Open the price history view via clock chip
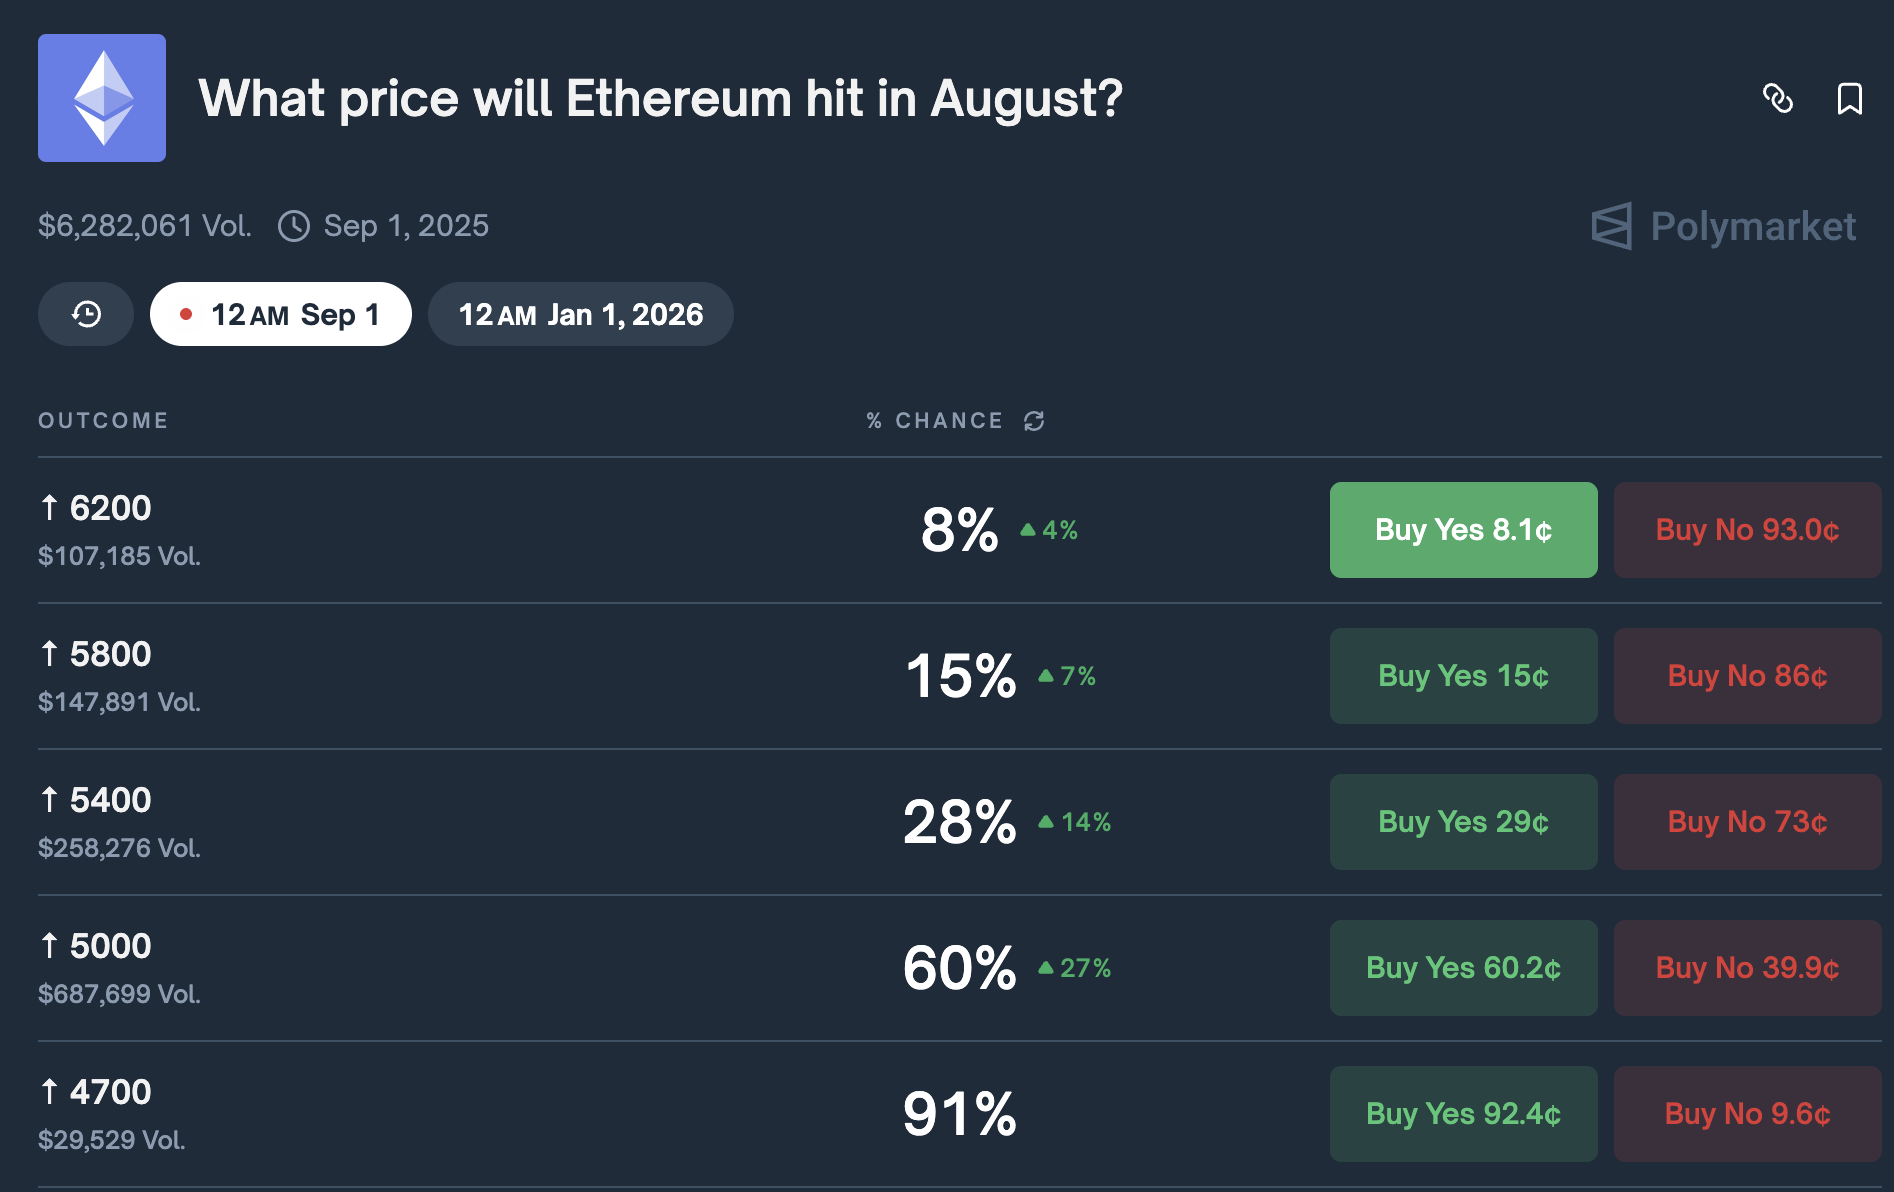The image size is (1894, 1192). click(x=85, y=313)
